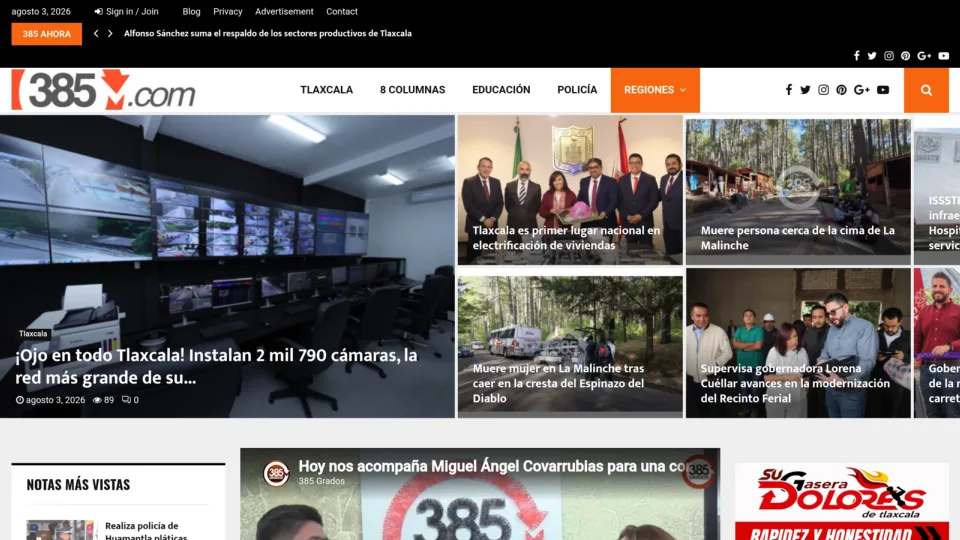Open article about Recinto Ferial modernization

(x=795, y=383)
